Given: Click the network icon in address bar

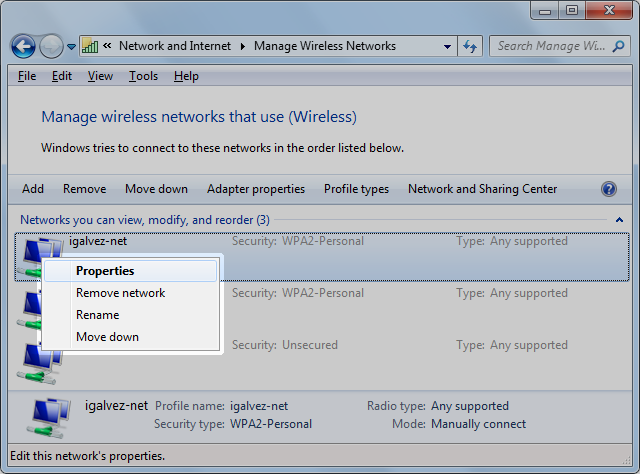Looking at the screenshot, I should [x=90, y=46].
